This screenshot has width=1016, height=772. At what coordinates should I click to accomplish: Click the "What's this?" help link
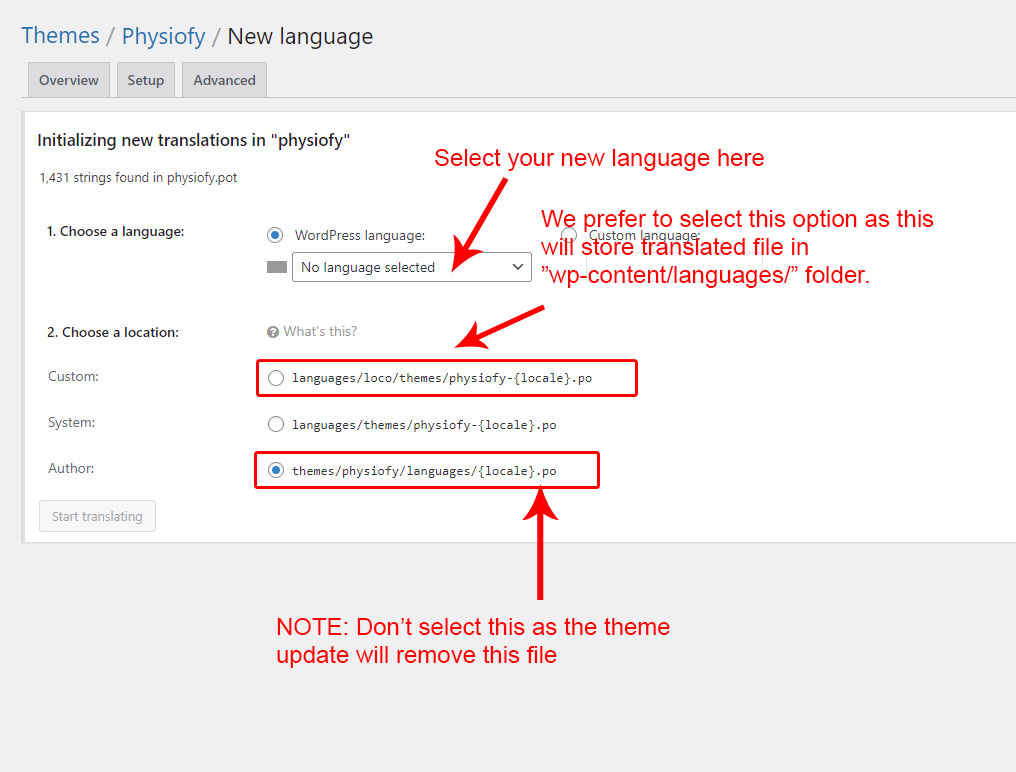pyautogui.click(x=320, y=332)
